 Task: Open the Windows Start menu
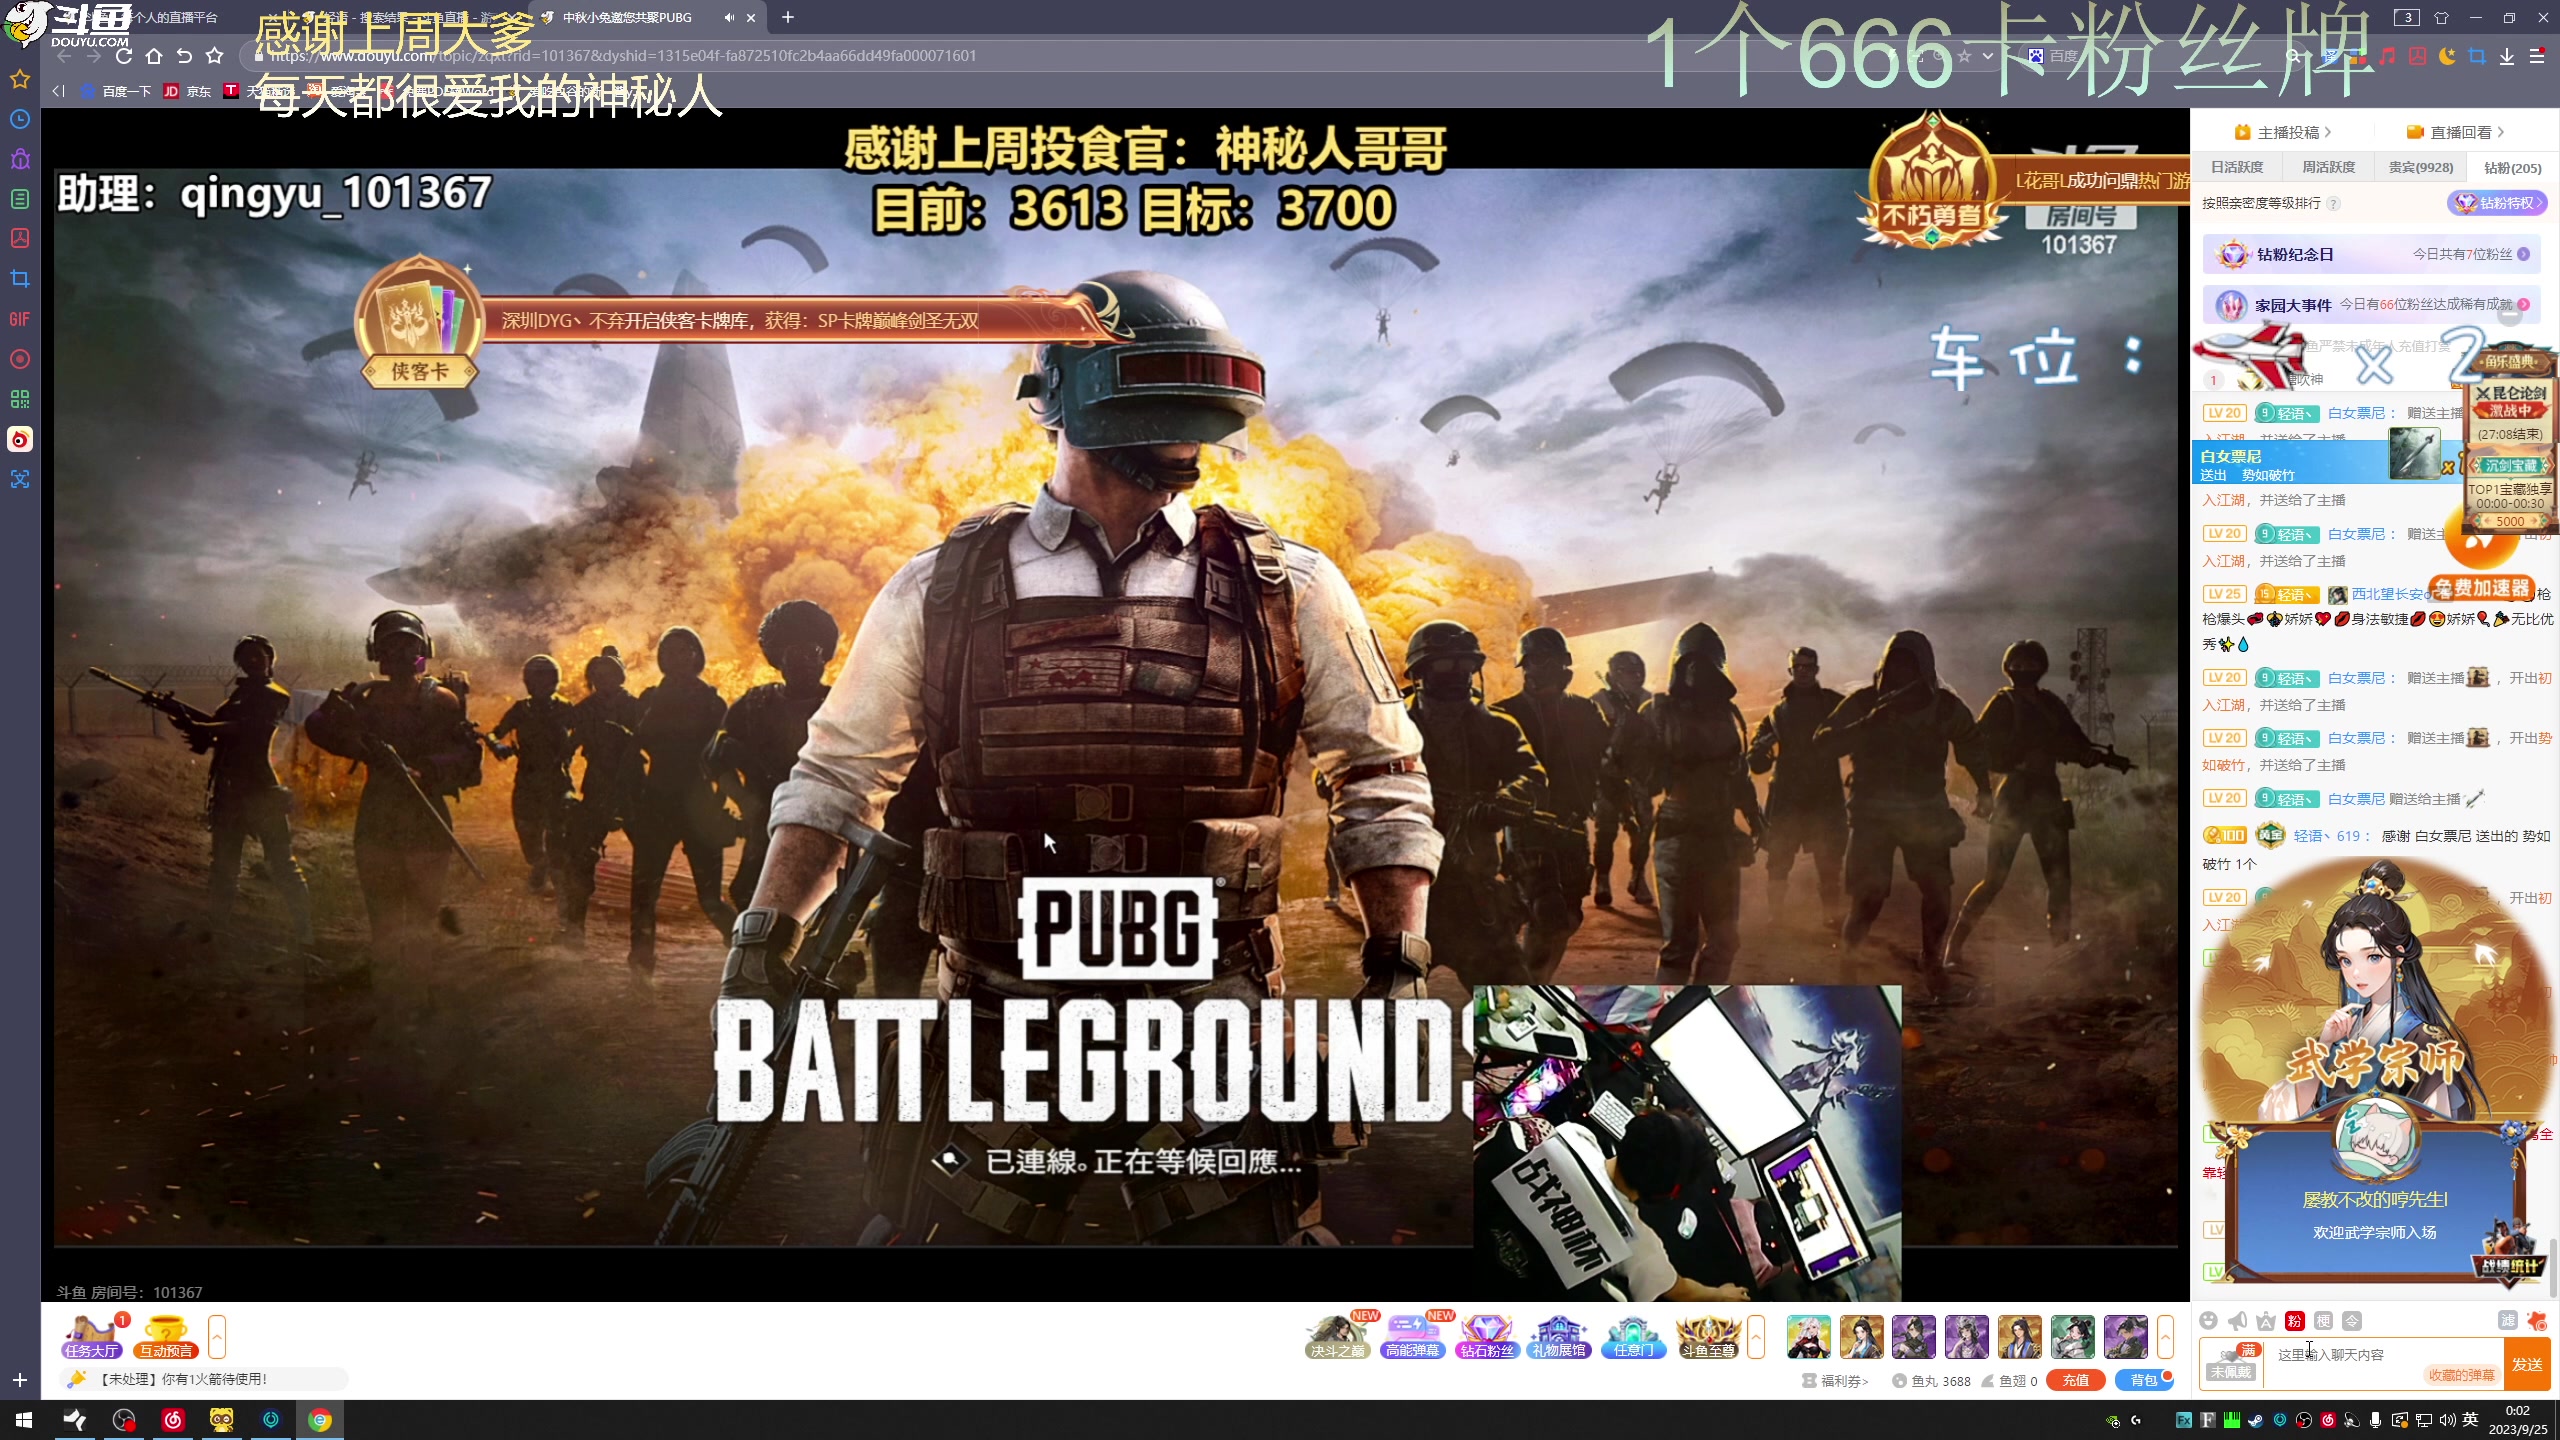(24, 1420)
